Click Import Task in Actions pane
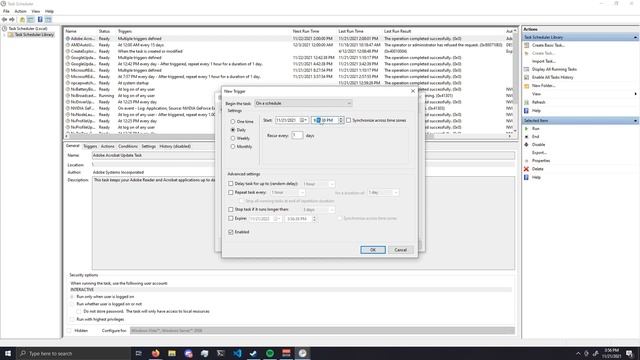 (x=544, y=61)
